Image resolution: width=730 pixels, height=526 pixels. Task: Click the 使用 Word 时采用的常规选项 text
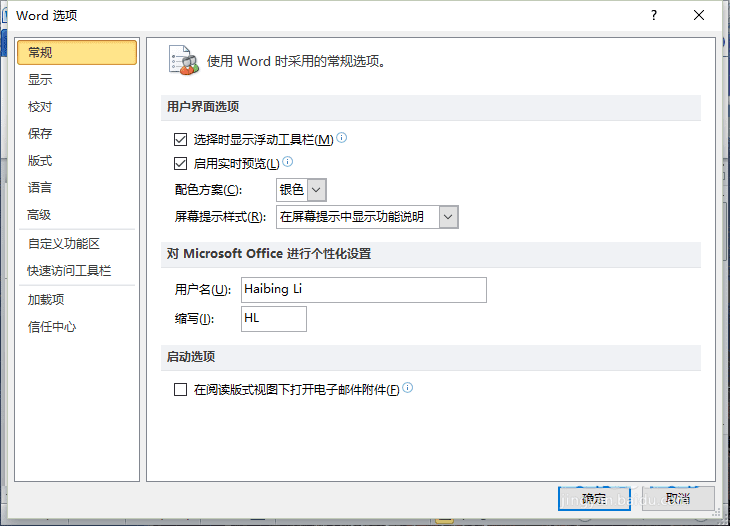coord(296,61)
